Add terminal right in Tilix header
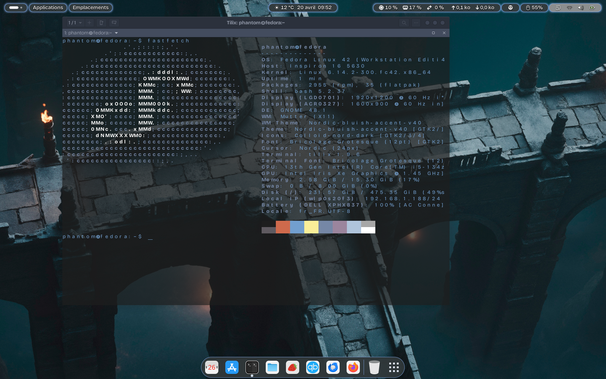606x379 pixels. [102, 23]
